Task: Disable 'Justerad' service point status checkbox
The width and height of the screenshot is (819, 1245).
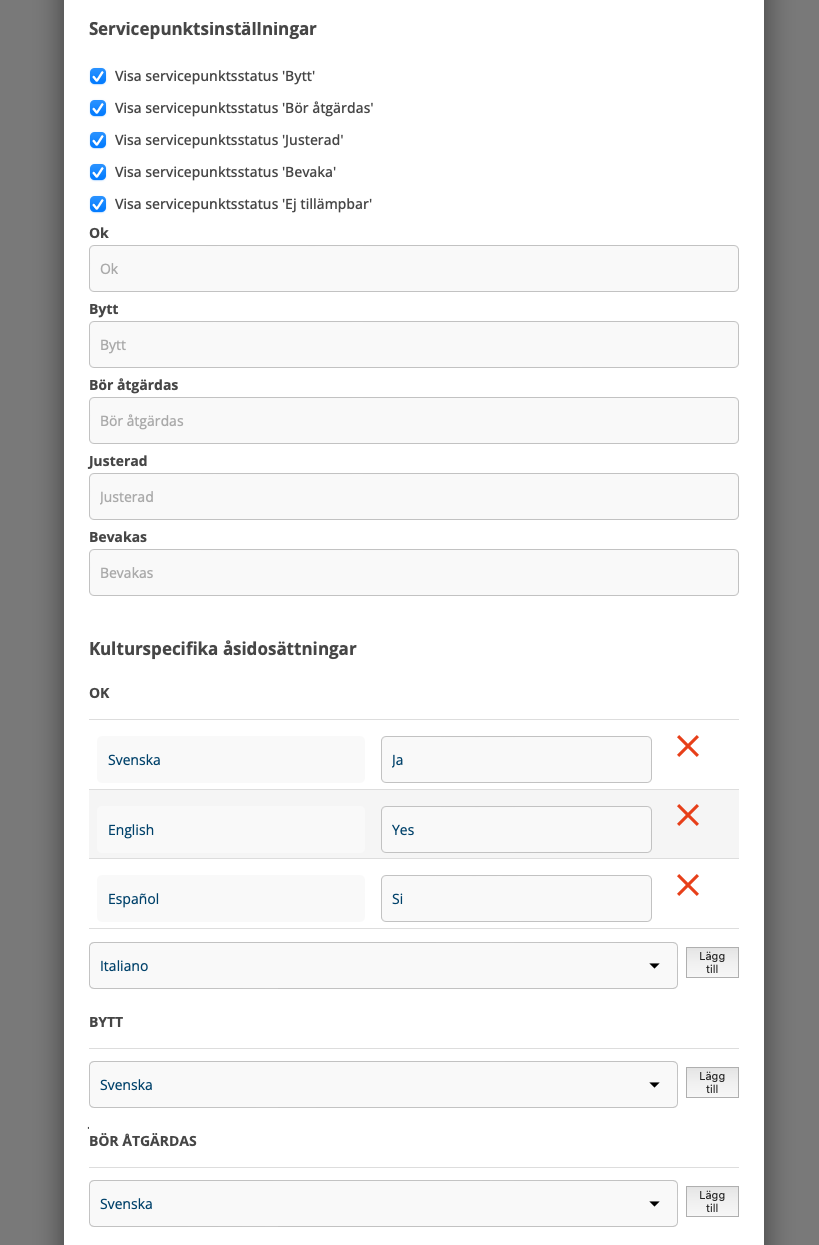Action: 98,140
